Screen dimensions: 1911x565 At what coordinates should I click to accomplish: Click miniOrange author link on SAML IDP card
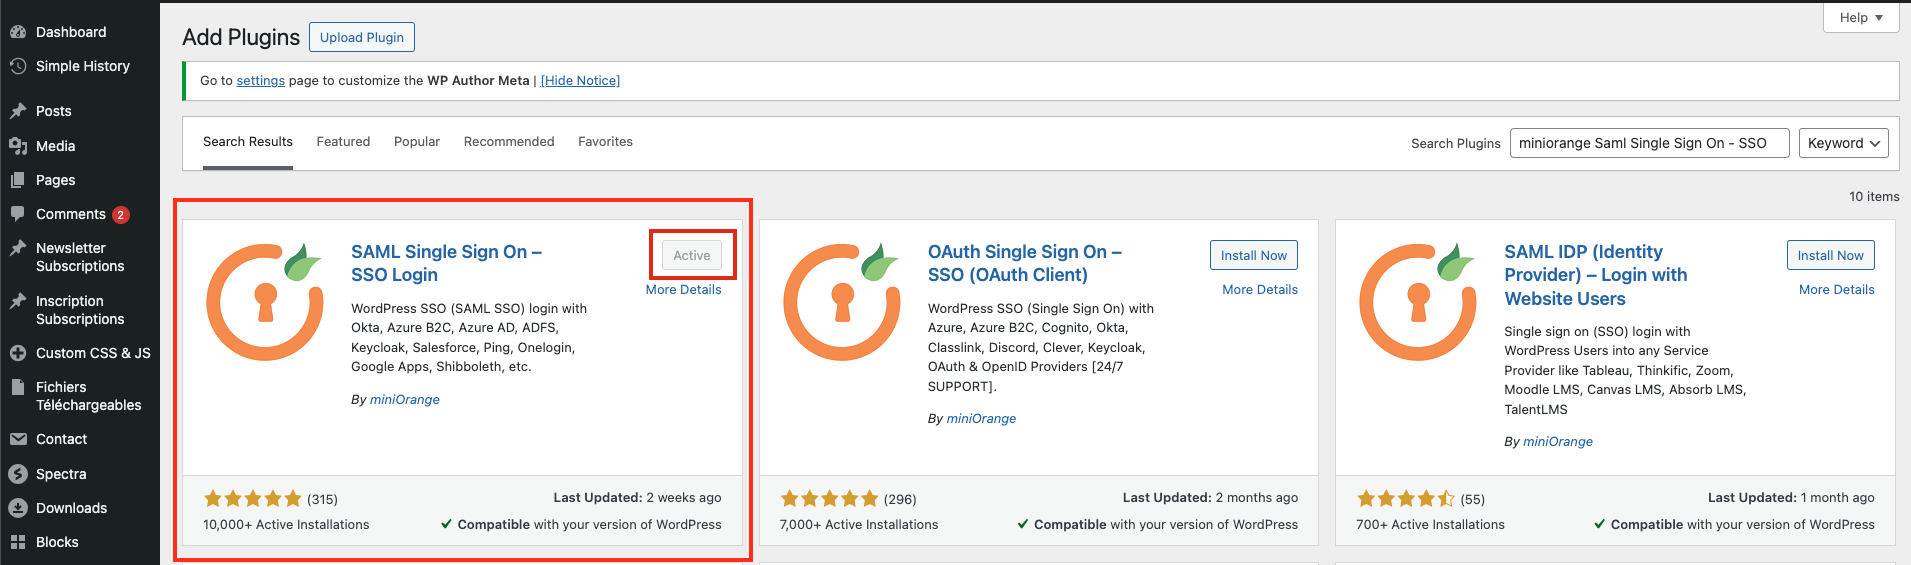(x=1558, y=442)
